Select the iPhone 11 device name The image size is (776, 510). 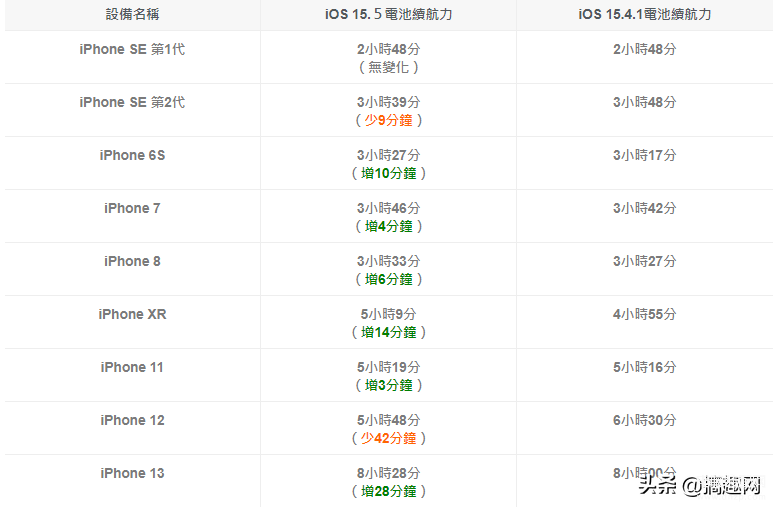point(132,367)
